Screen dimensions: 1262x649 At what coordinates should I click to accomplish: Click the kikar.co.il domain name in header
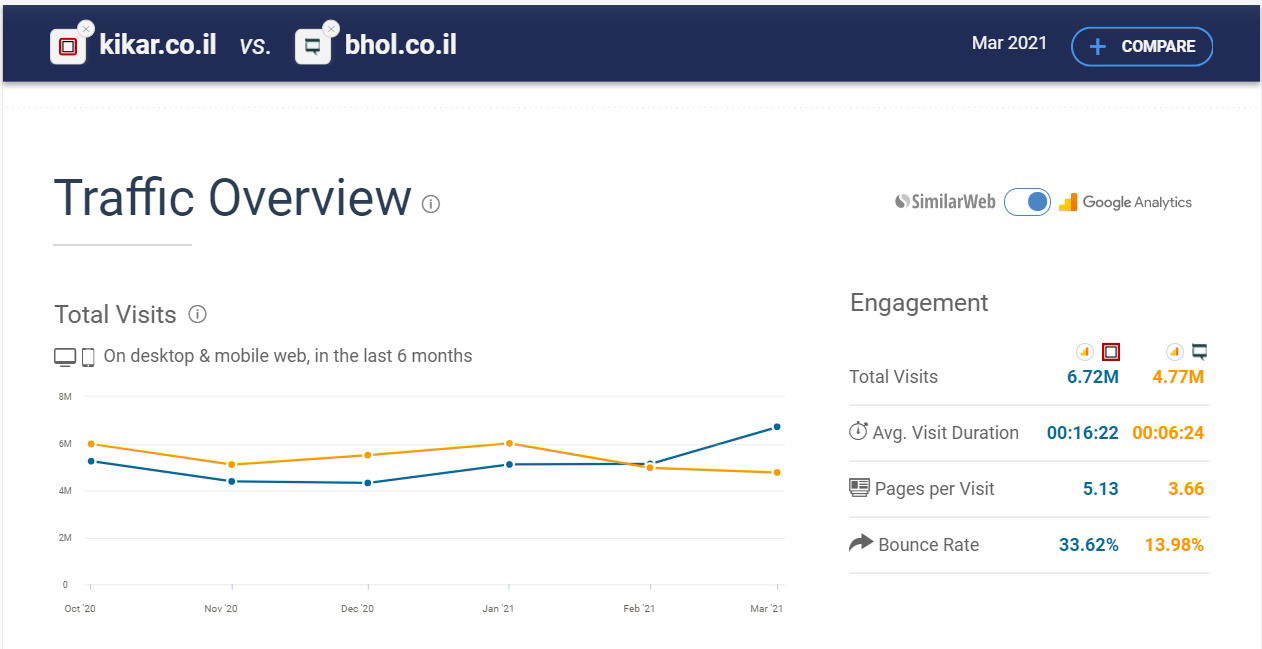point(158,45)
